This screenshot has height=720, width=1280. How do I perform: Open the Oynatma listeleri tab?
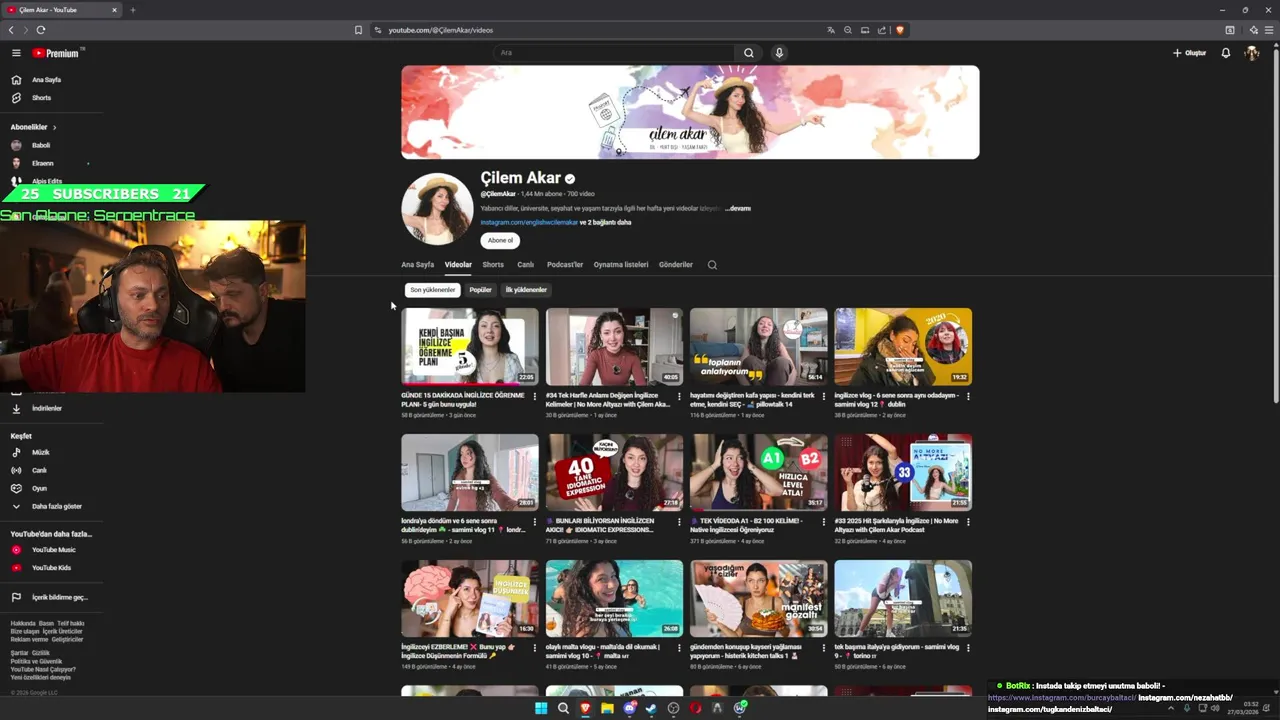click(621, 265)
